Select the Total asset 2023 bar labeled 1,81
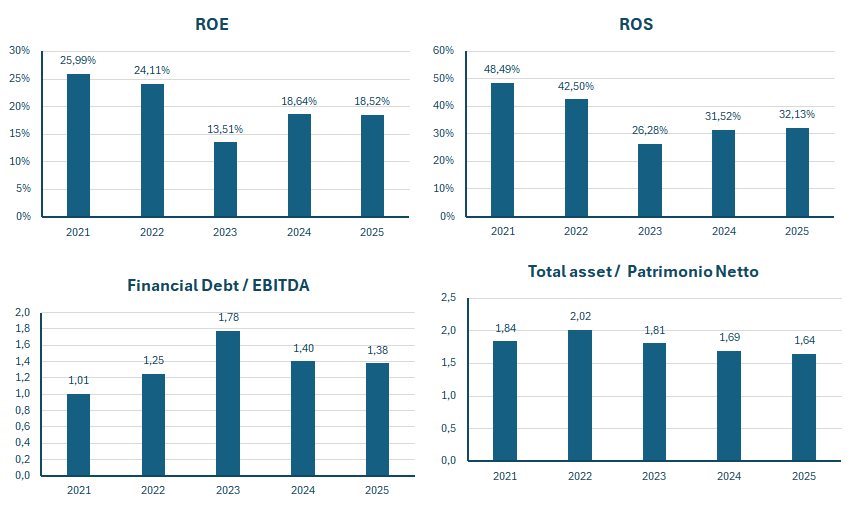The height and width of the screenshot is (520, 857). (x=654, y=402)
